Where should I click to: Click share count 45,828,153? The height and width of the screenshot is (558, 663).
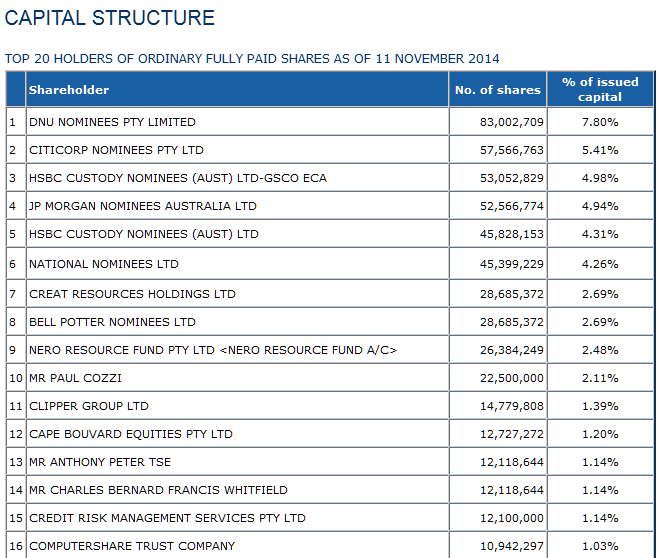pos(512,234)
